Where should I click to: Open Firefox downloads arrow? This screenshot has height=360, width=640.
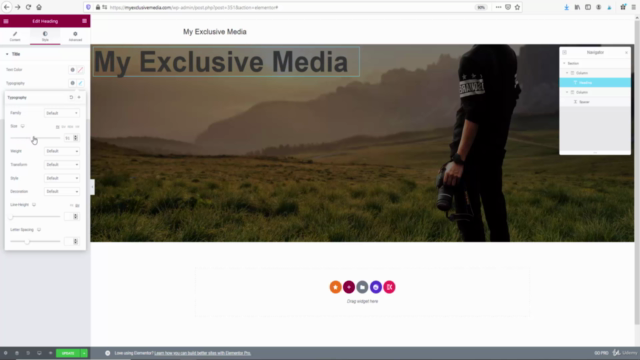(567, 7)
